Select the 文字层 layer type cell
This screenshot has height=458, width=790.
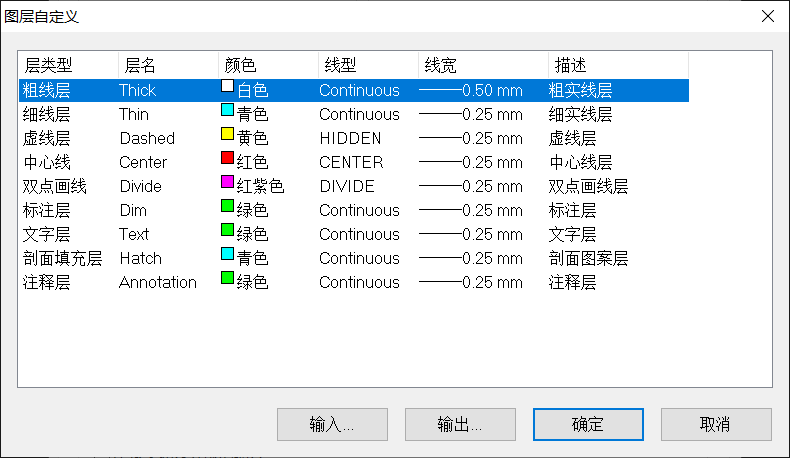tap(46, 234)
